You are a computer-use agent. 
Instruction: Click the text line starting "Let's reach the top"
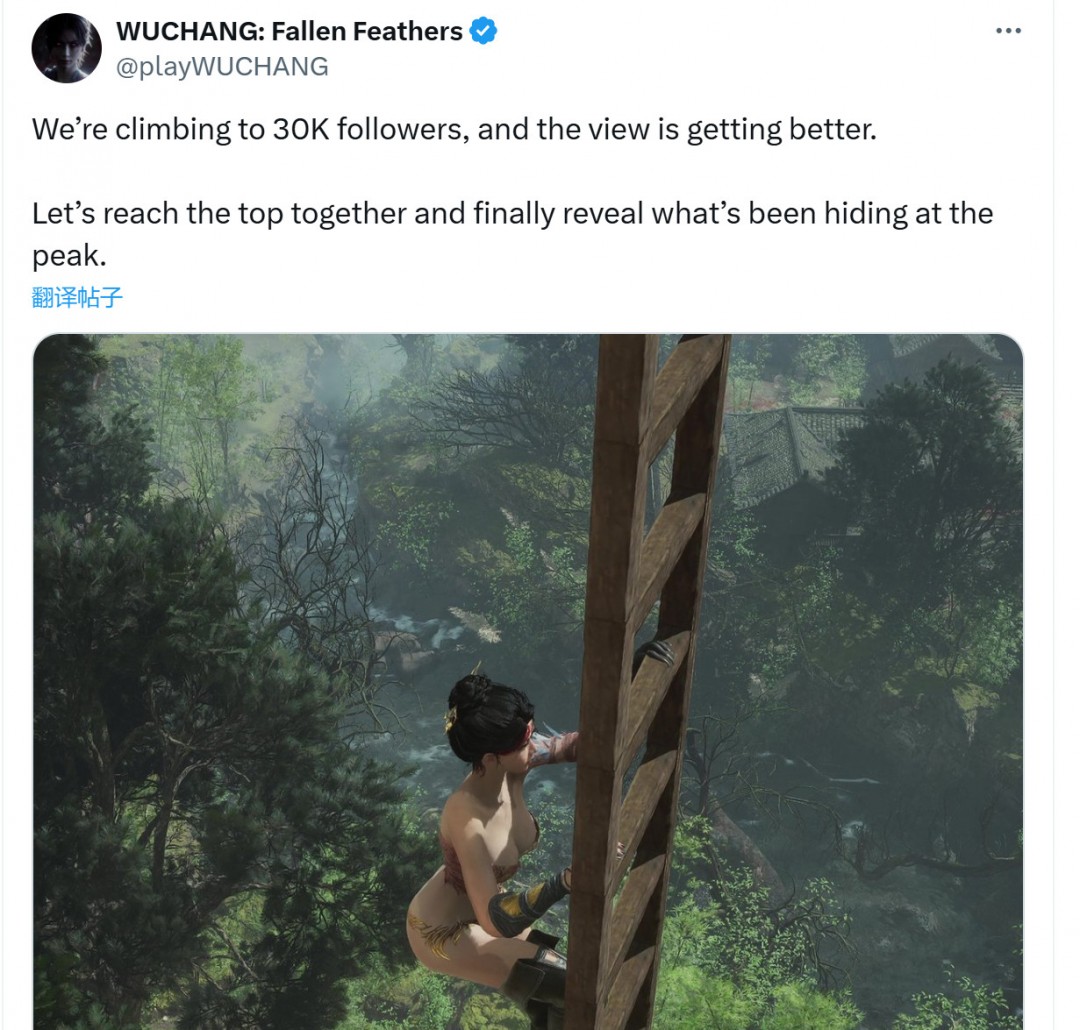tap(512, 214)
